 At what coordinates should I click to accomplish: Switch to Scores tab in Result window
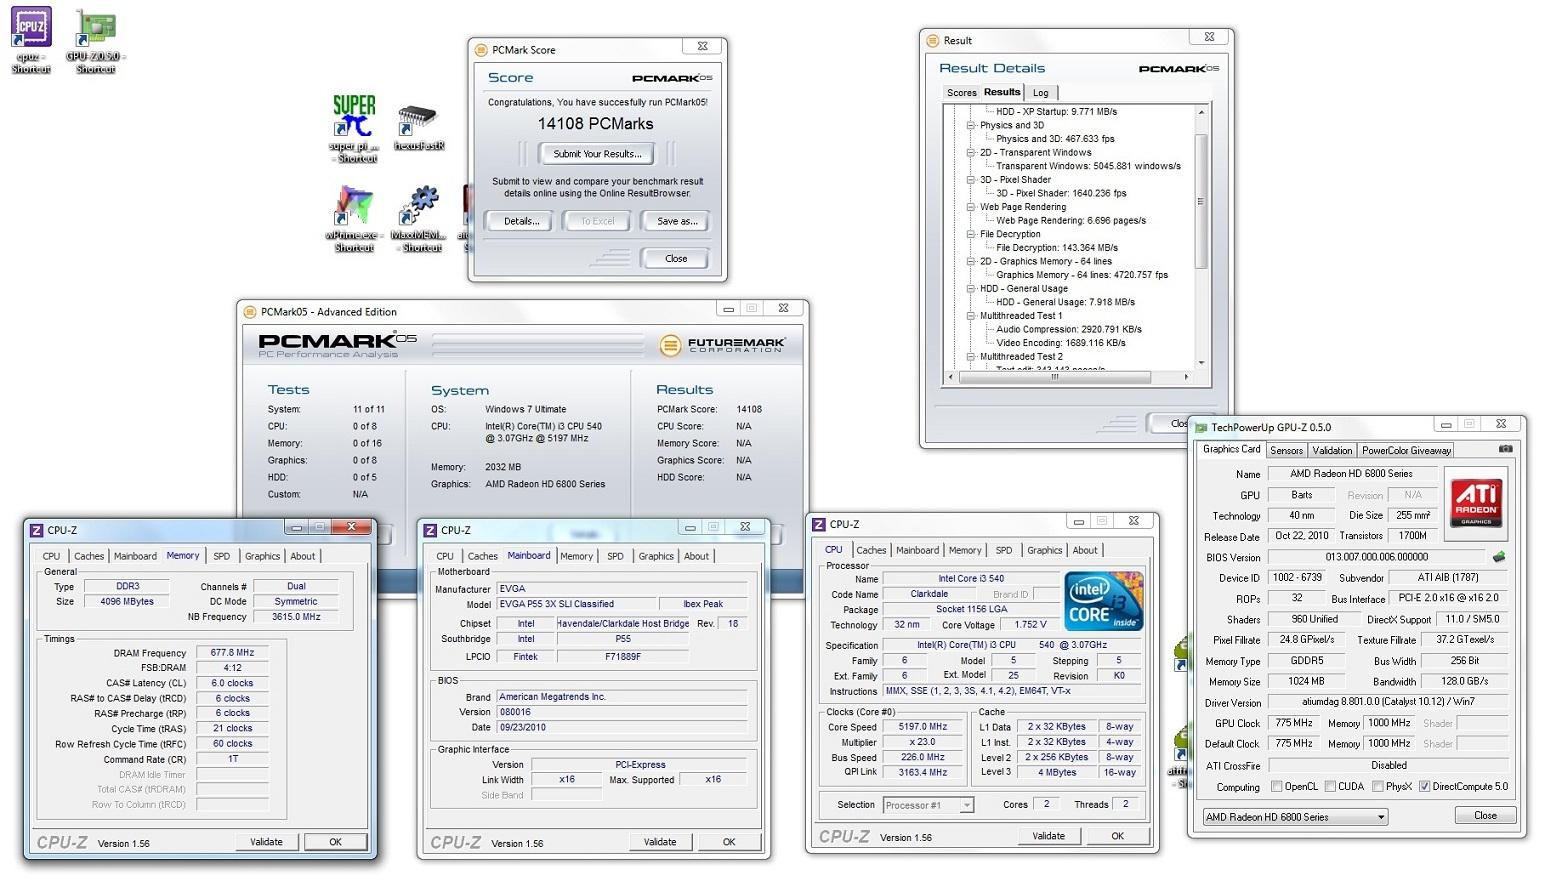point(961,93)
